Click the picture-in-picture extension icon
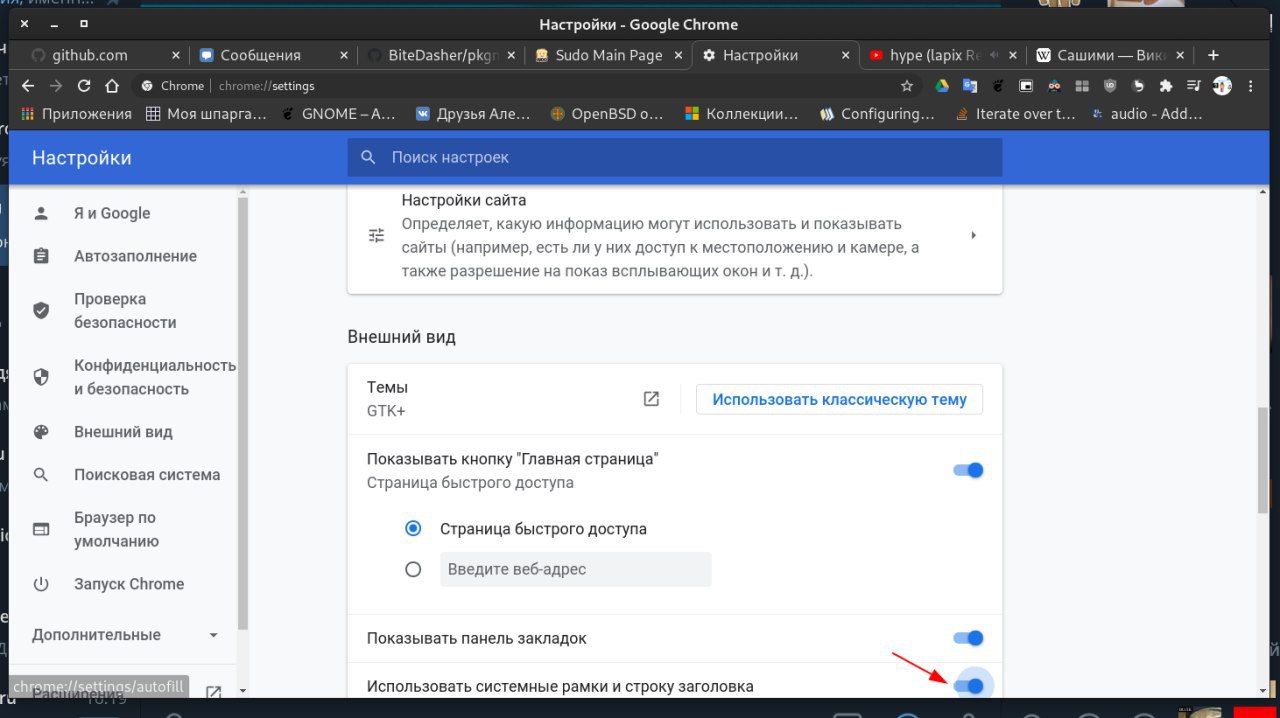The width and height of the screenshot is (1280, 718). click(x=1025, y=86)
